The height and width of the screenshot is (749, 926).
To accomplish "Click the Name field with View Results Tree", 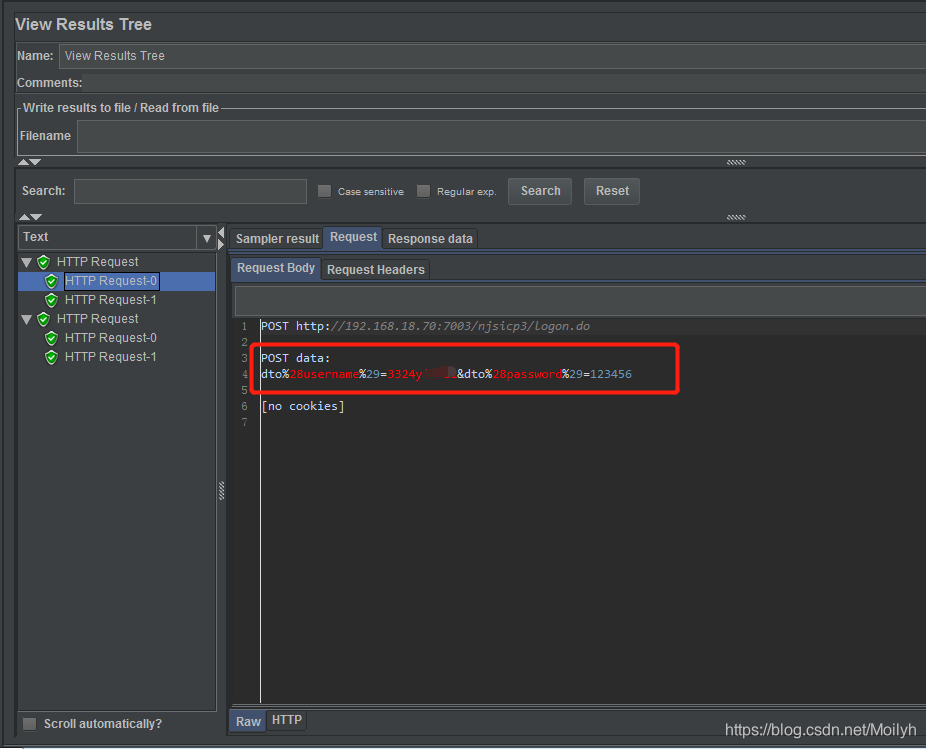I will point(492,56).
